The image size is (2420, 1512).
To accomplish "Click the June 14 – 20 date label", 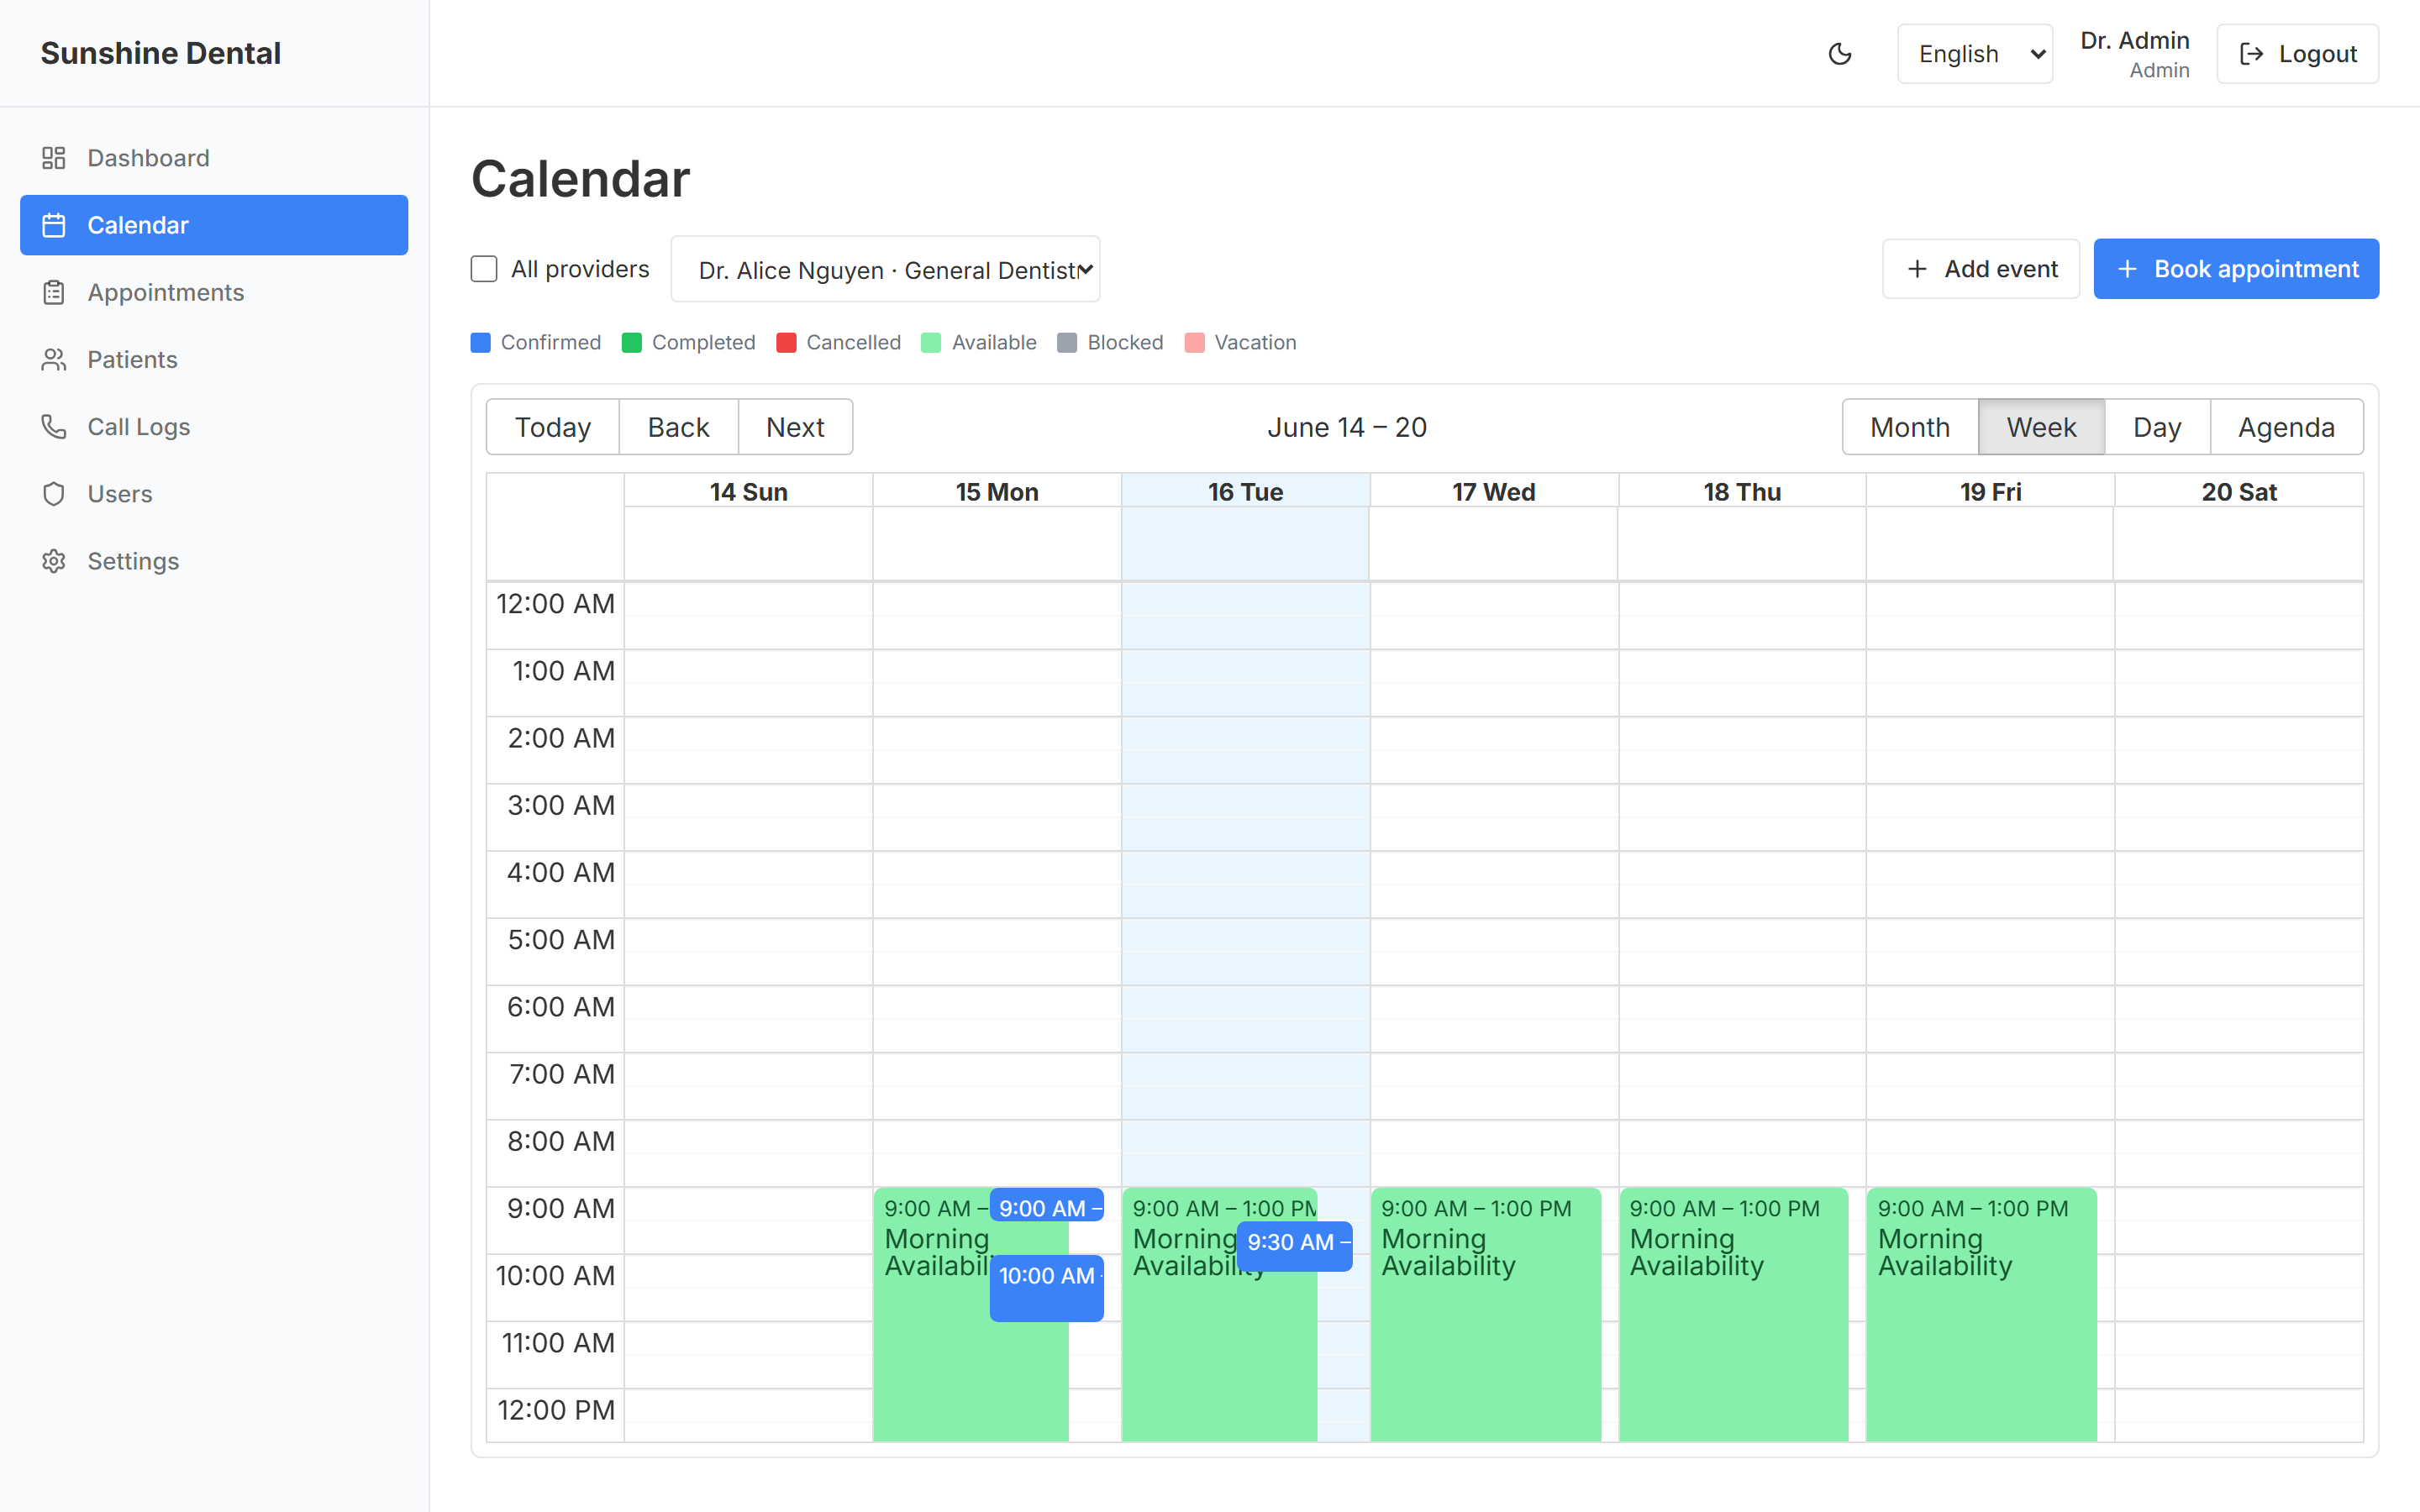I will (1347, 427).
